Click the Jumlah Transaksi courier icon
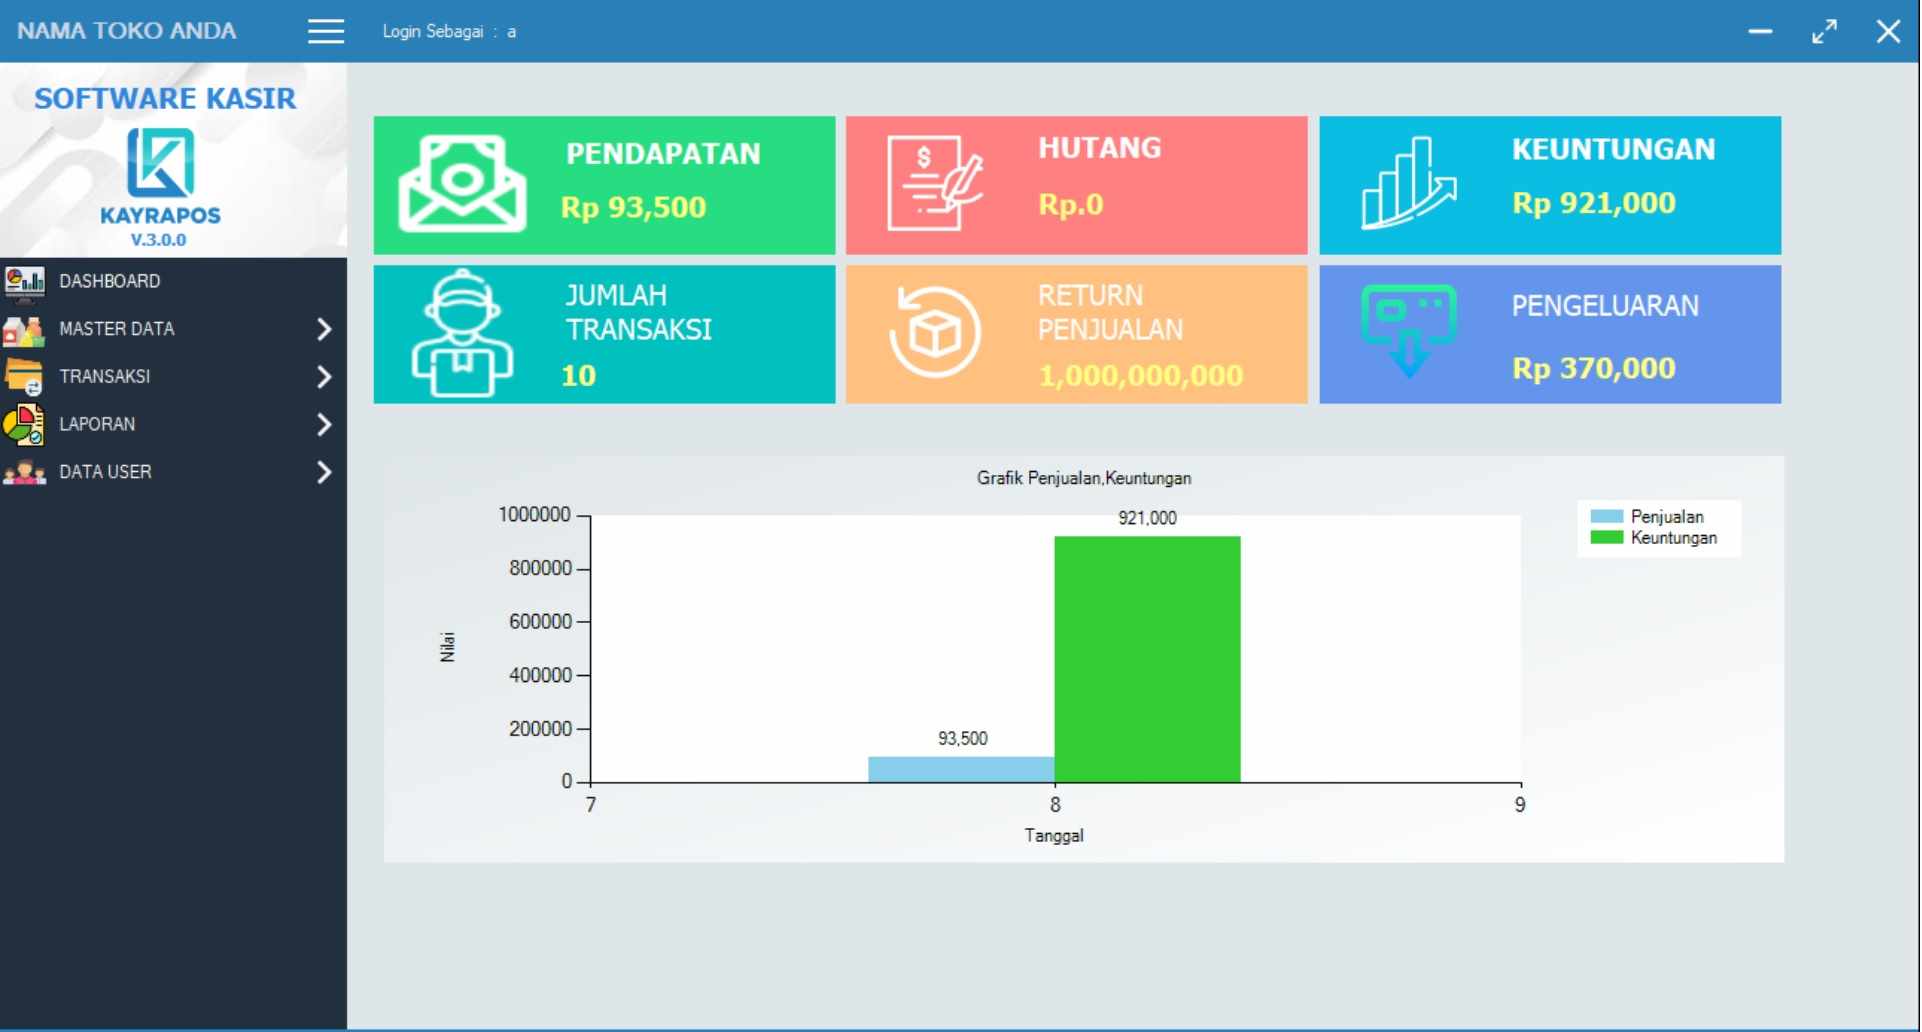 [462, 334]
